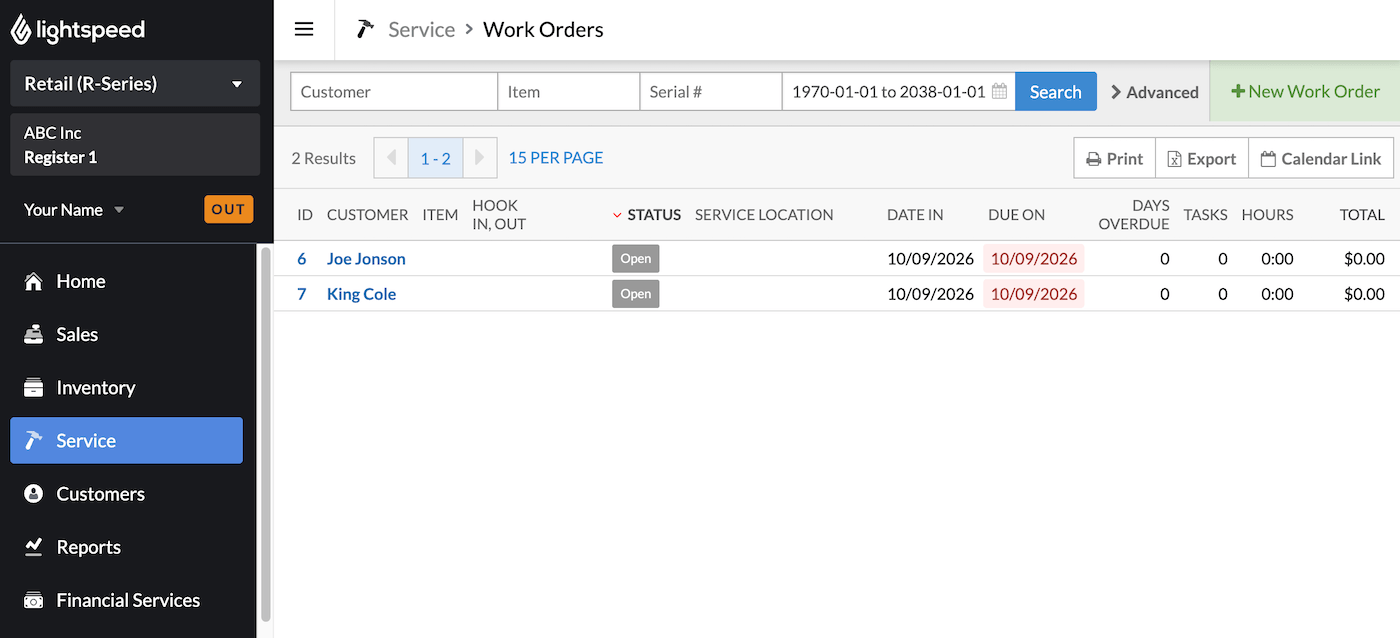Focus the Serial # search field
Screen dimensions: 1400x638
click(711, 91)
